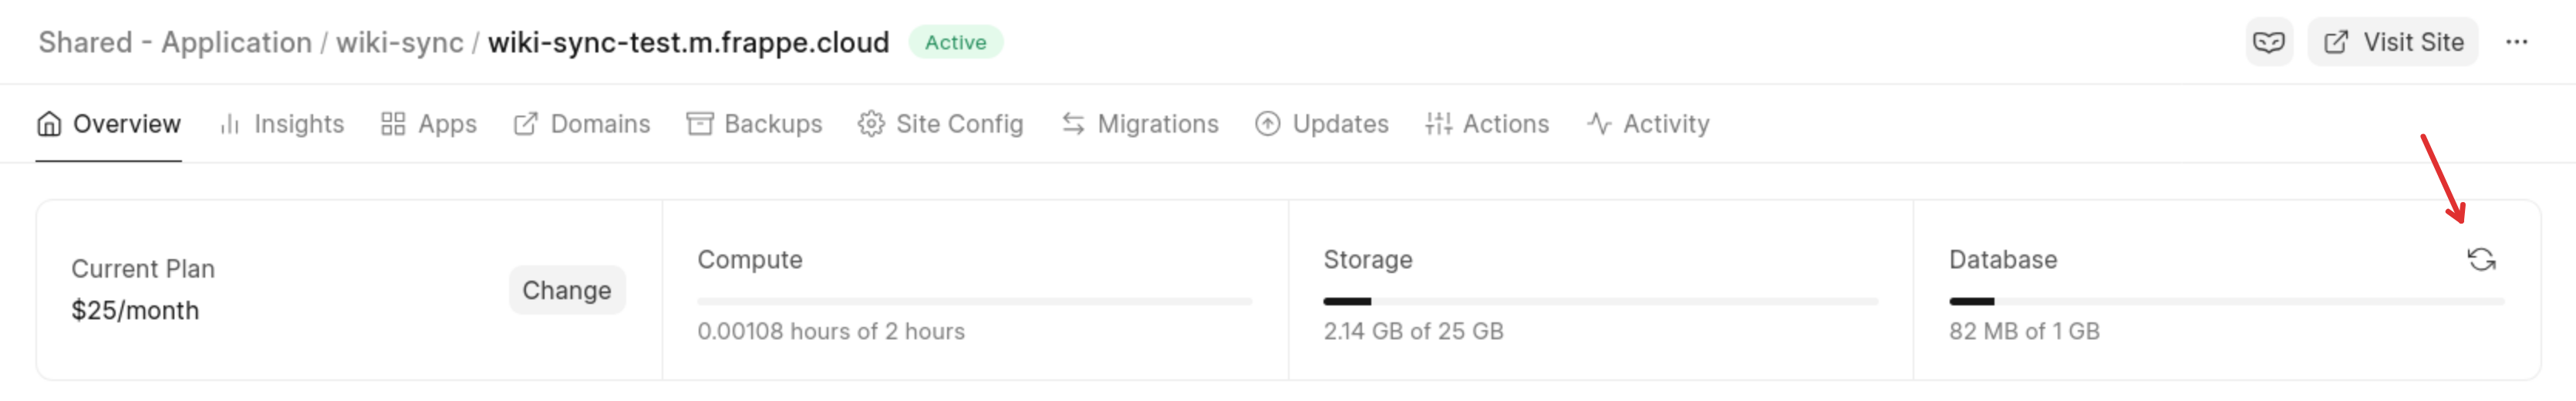Go to the Domains tab

tap(582, 124)
